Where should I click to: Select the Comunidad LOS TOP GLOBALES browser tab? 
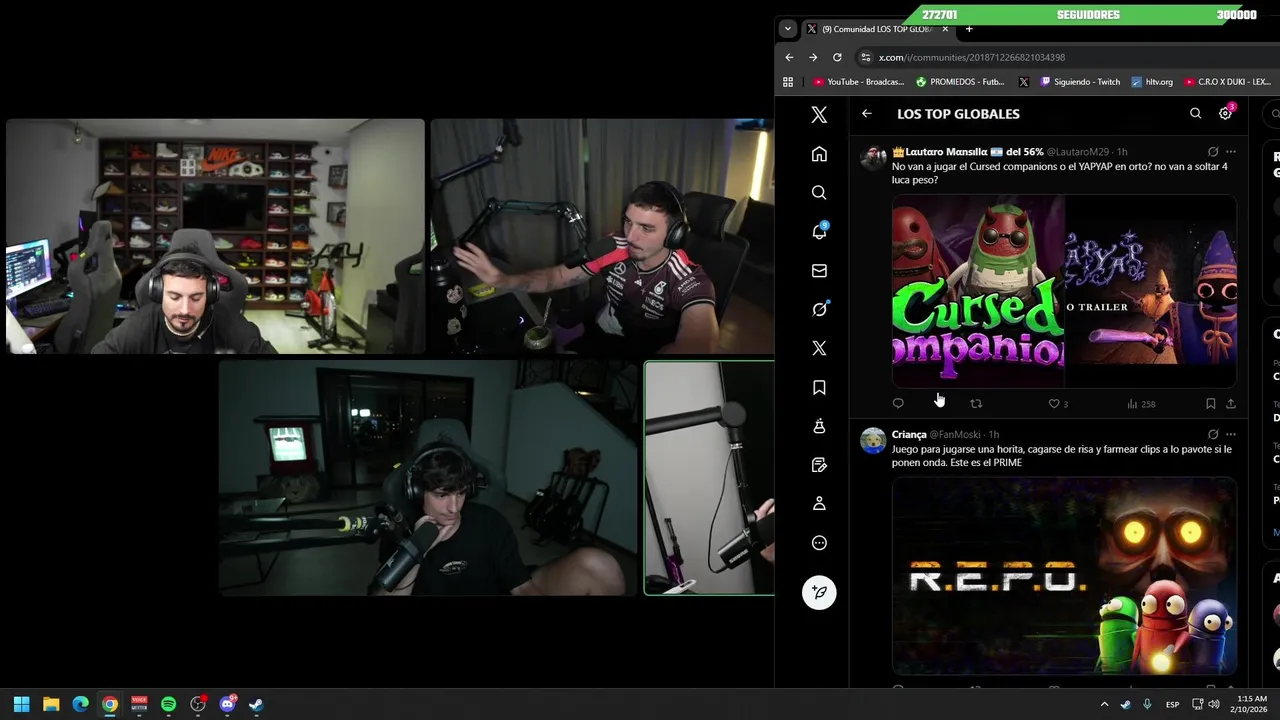click(x=877, y=29)
